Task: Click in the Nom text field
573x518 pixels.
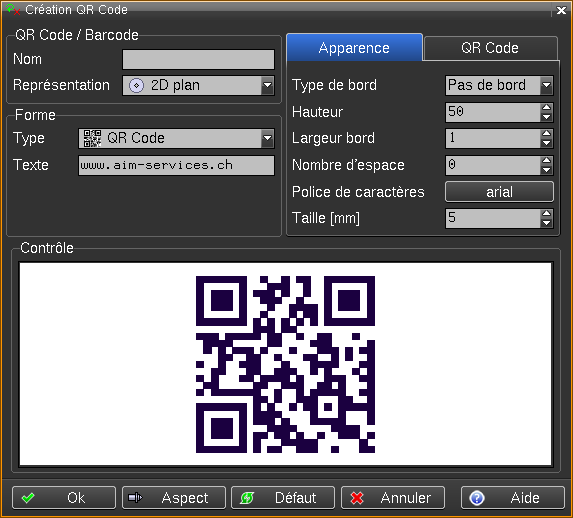Action: 198,60
